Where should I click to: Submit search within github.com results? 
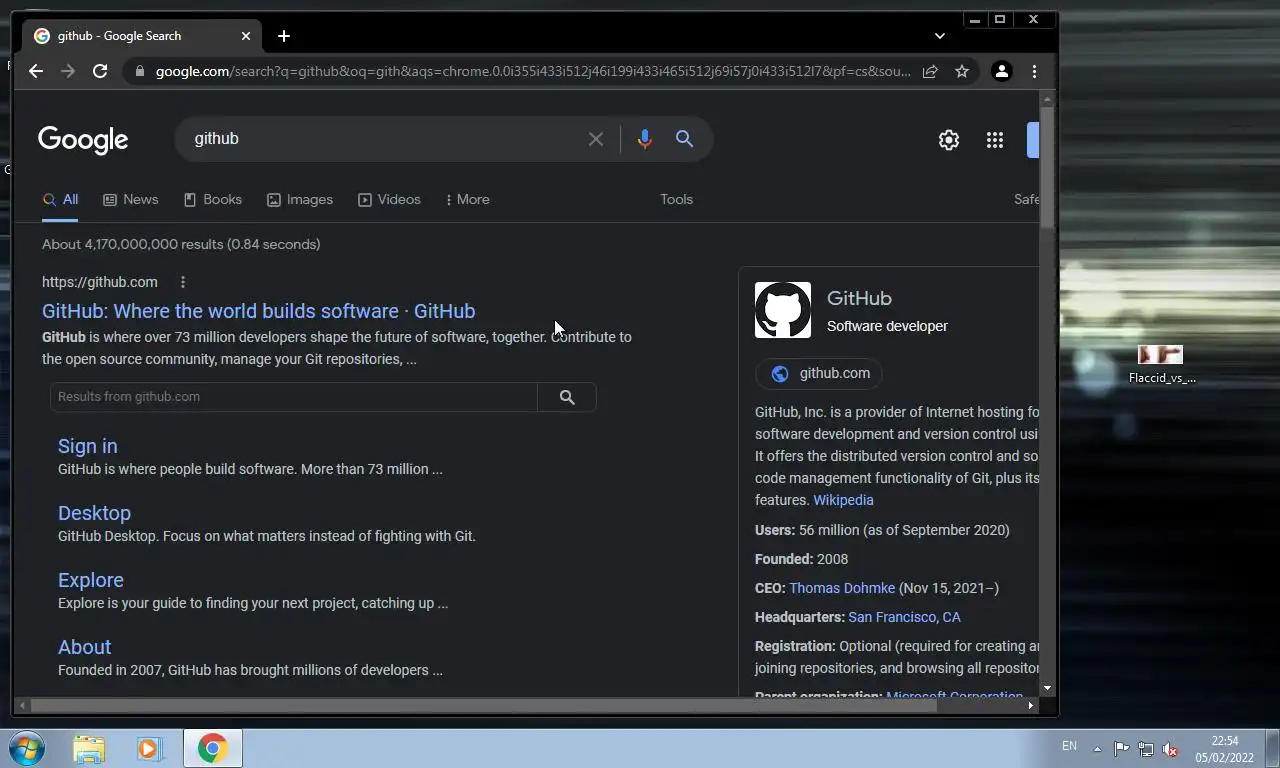[567, 397]
